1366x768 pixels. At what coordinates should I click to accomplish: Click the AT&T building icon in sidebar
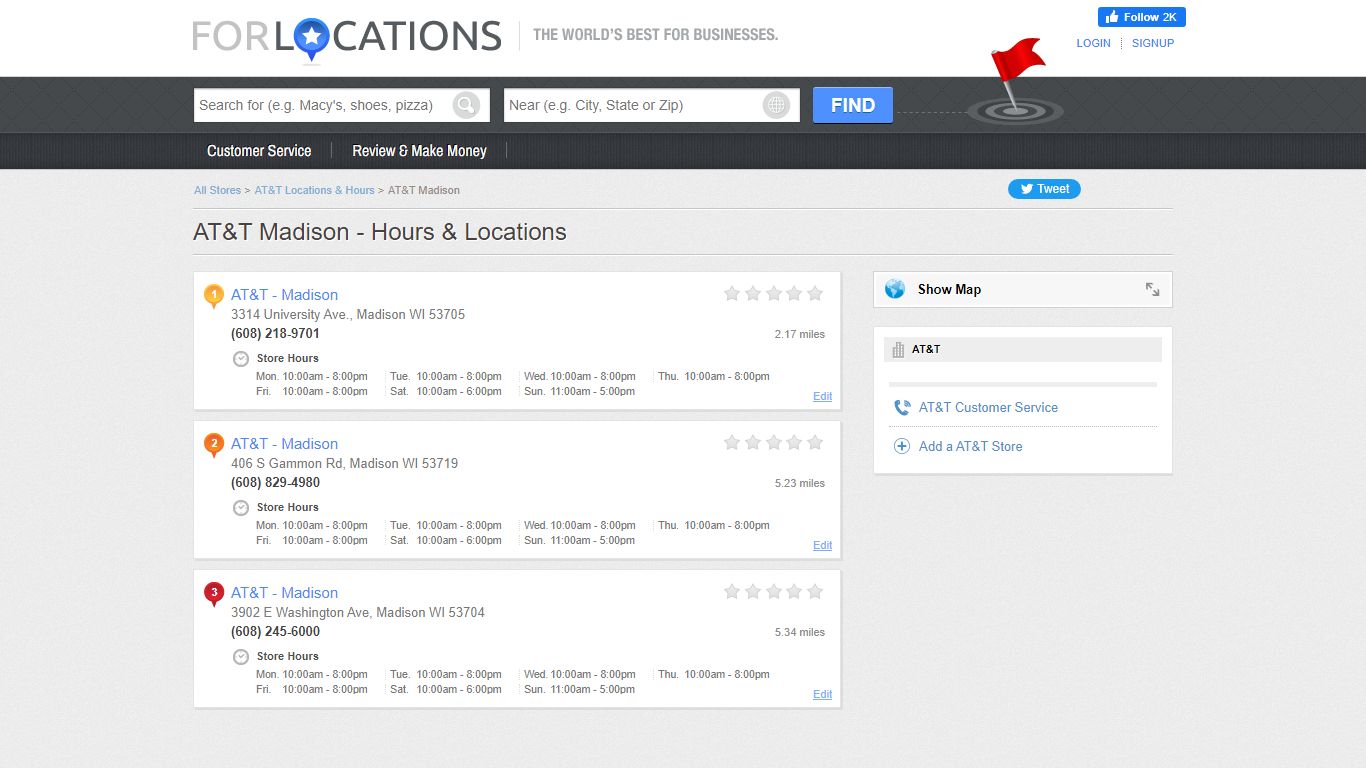coord(898,349)
